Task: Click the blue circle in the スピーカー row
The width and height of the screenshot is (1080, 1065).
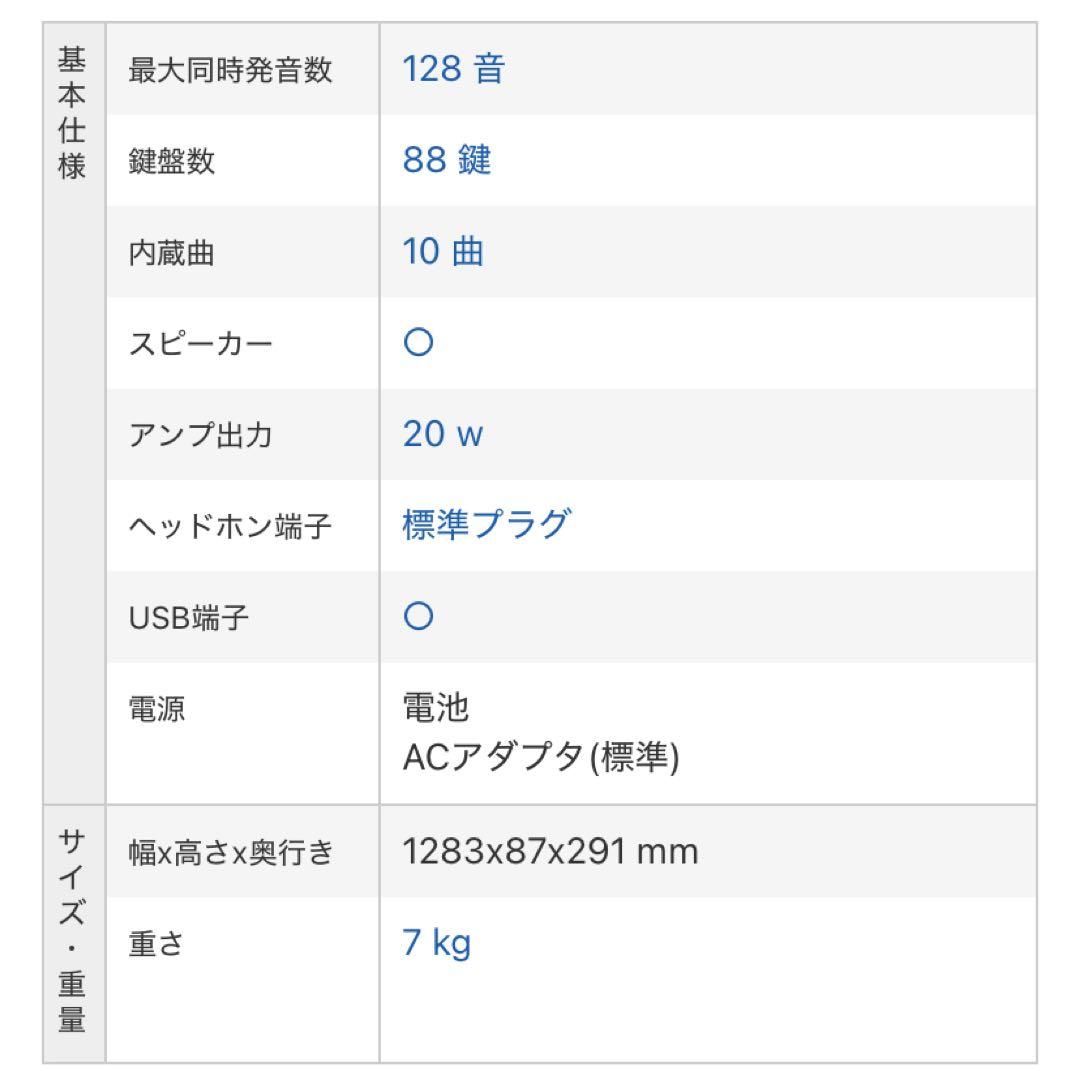Action: [x=418, y=344]
